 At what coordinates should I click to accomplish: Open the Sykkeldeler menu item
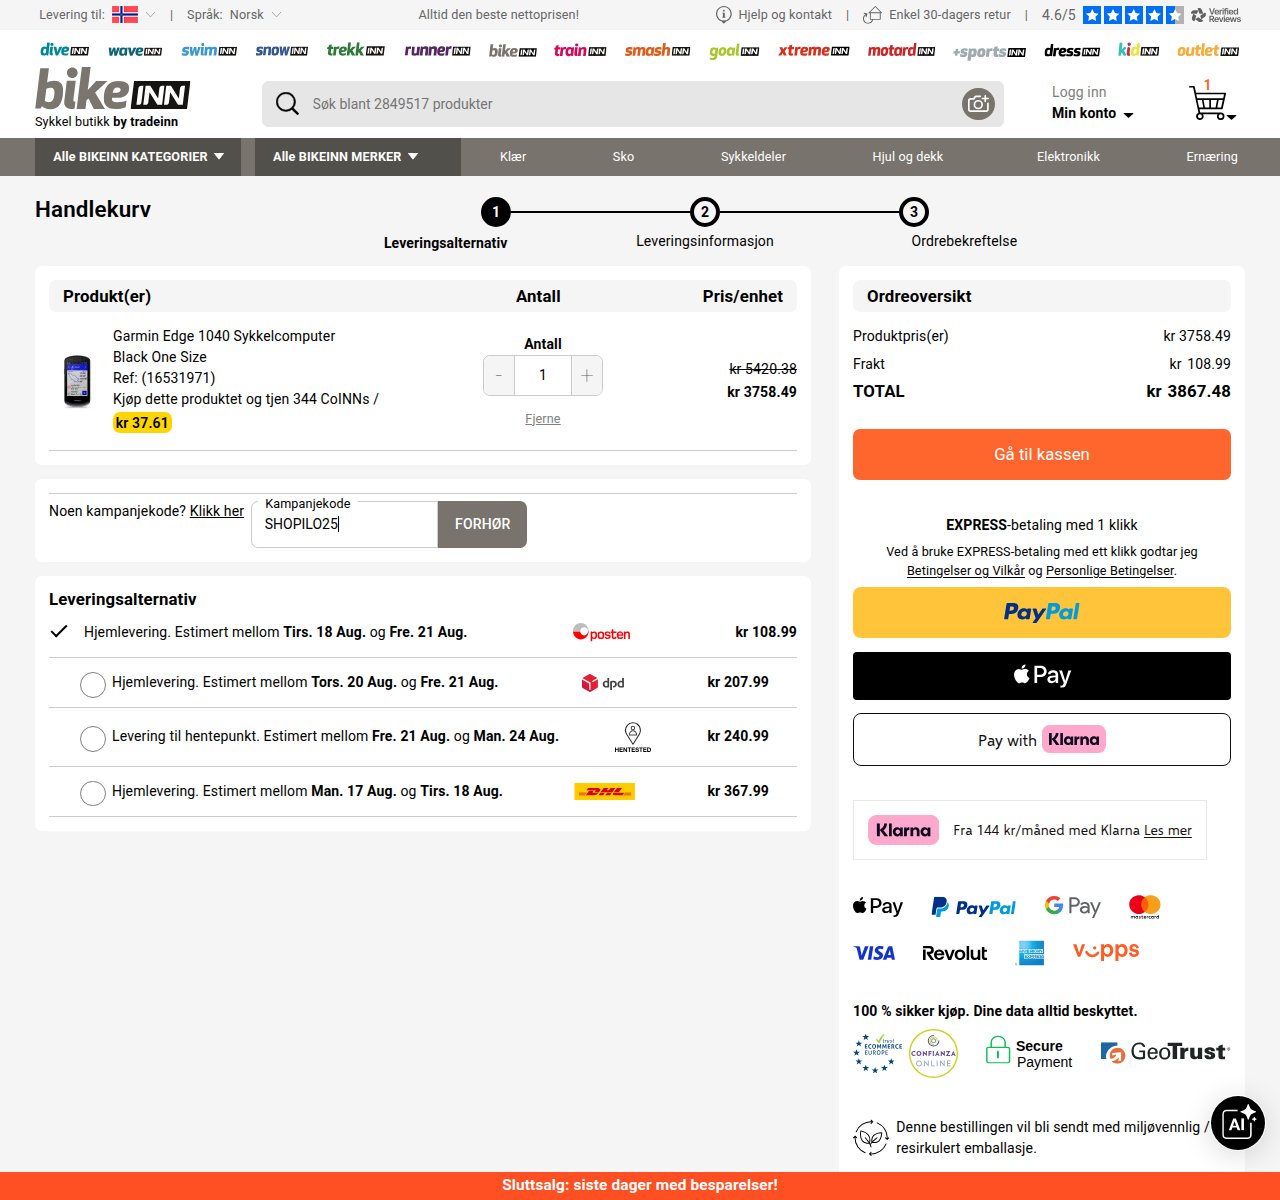click(x=753, y=157)
